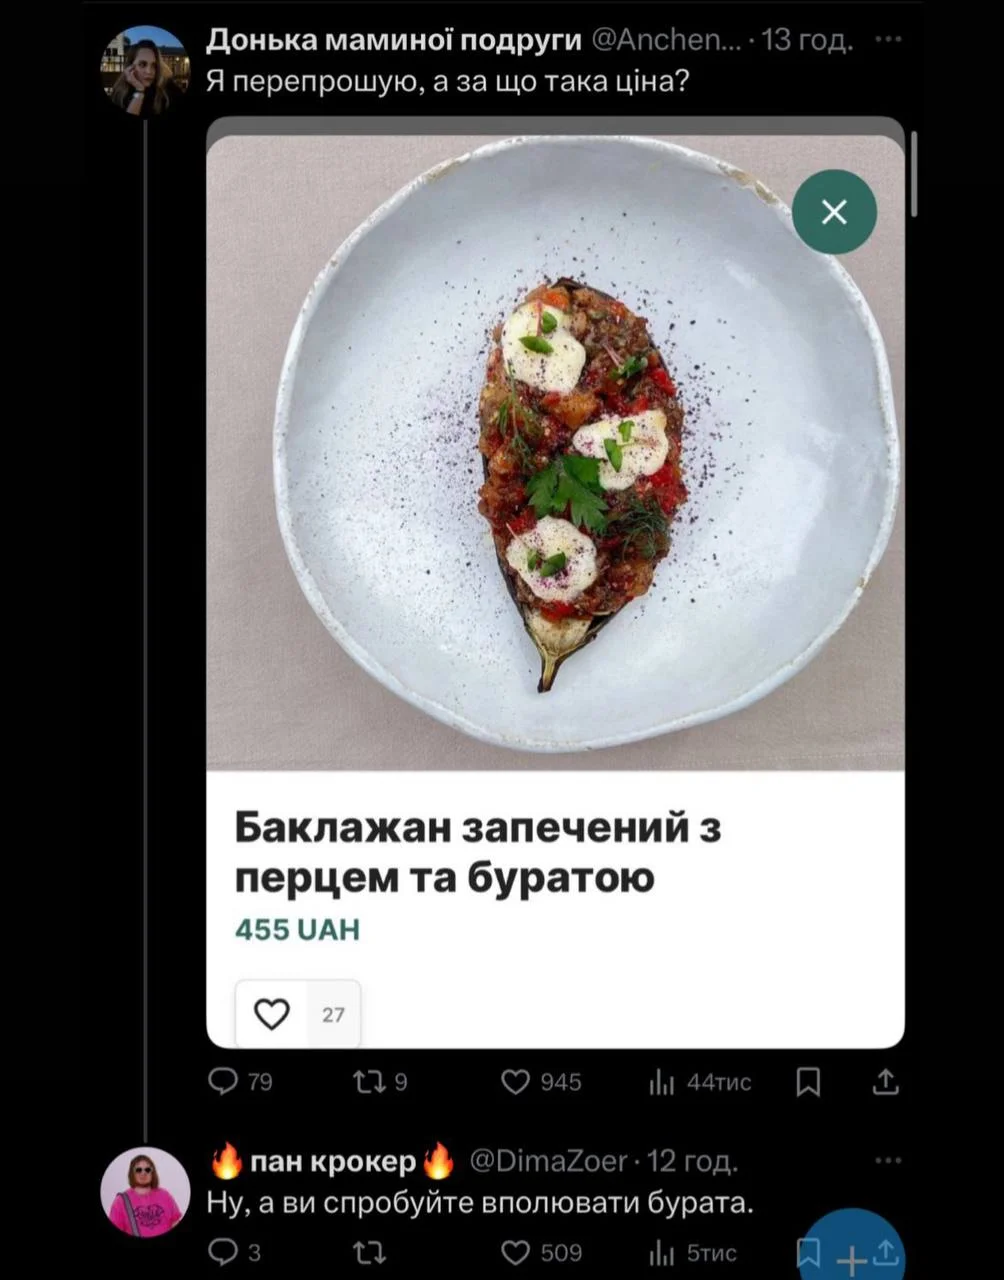1004x1280 pixels.
Task: Open more options for пан крокер reply
Action: [887, 1161]
